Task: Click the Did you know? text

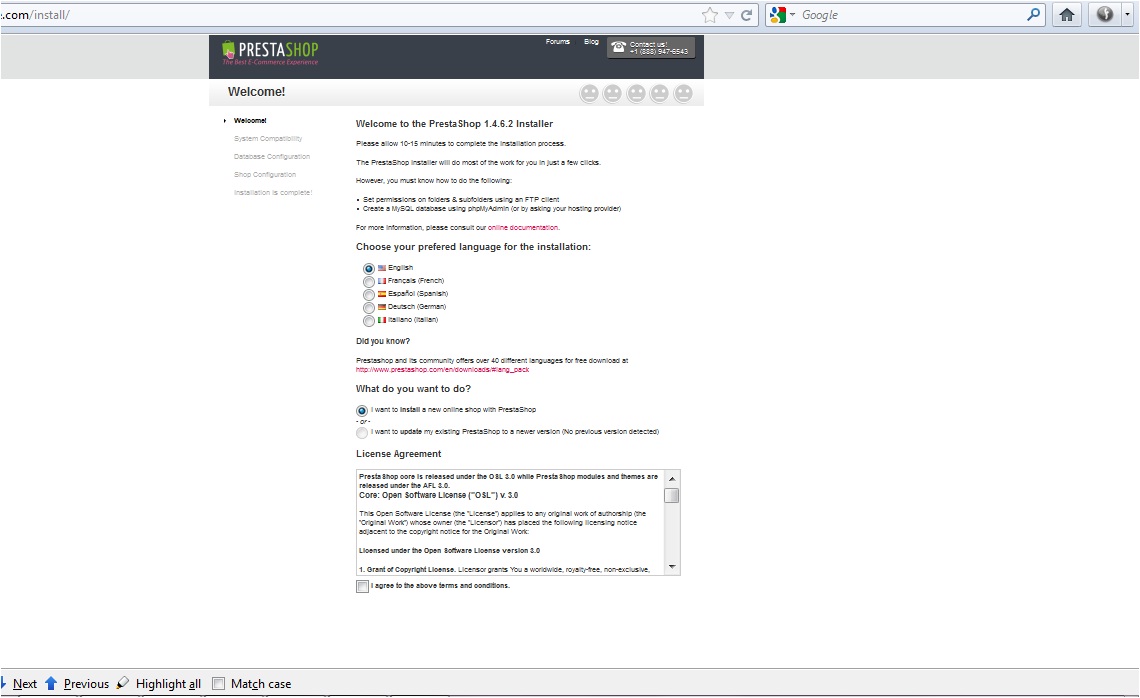Action: (382, 341)
